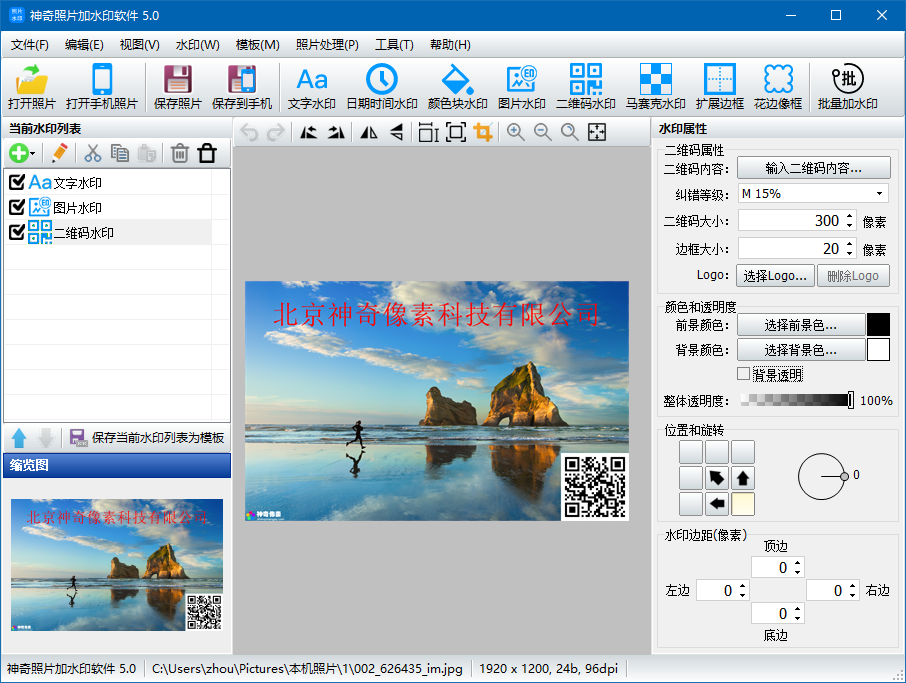Open the 模板(M) menu
Screen dimensions: 906x683
pyautogui.click(x=258, y=44)
